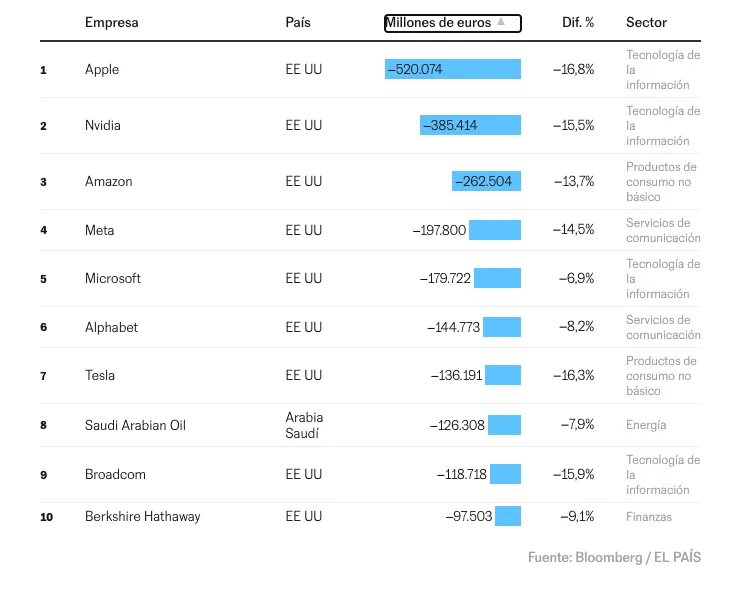Click the Sector column header

coord(646,22)
